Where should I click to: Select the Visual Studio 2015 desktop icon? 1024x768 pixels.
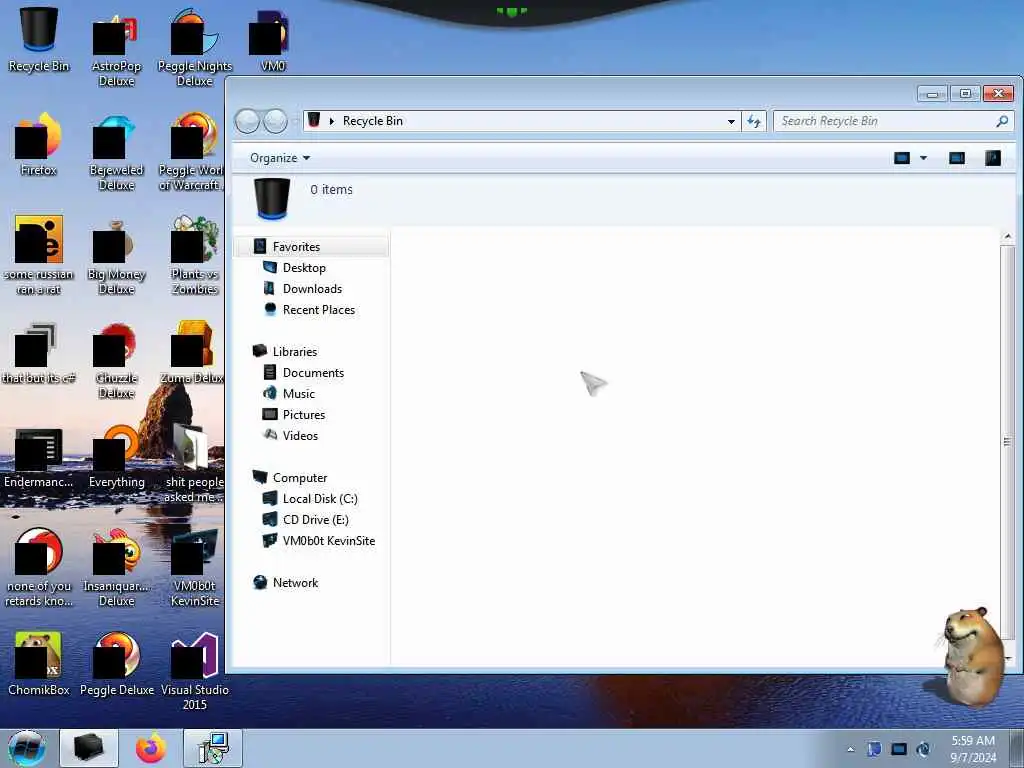click(195, 671)
